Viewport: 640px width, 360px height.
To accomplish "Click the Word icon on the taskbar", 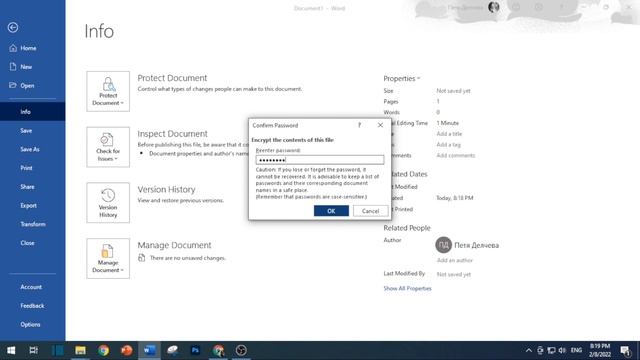I will point(149,351).
